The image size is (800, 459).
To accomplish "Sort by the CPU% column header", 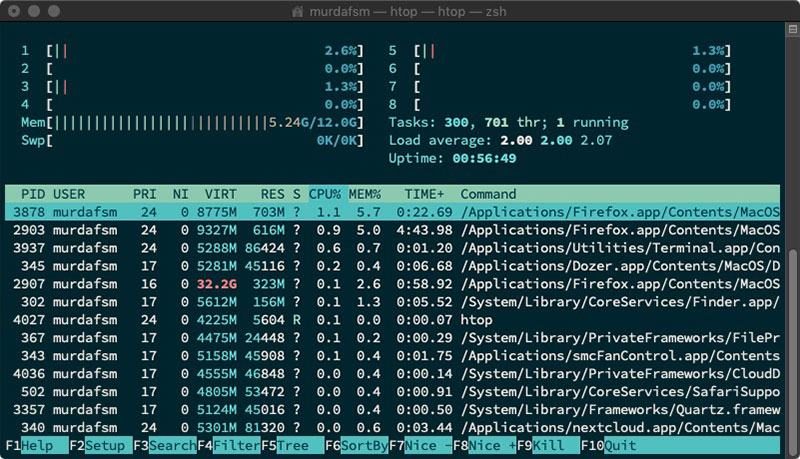I will (324, 194).
